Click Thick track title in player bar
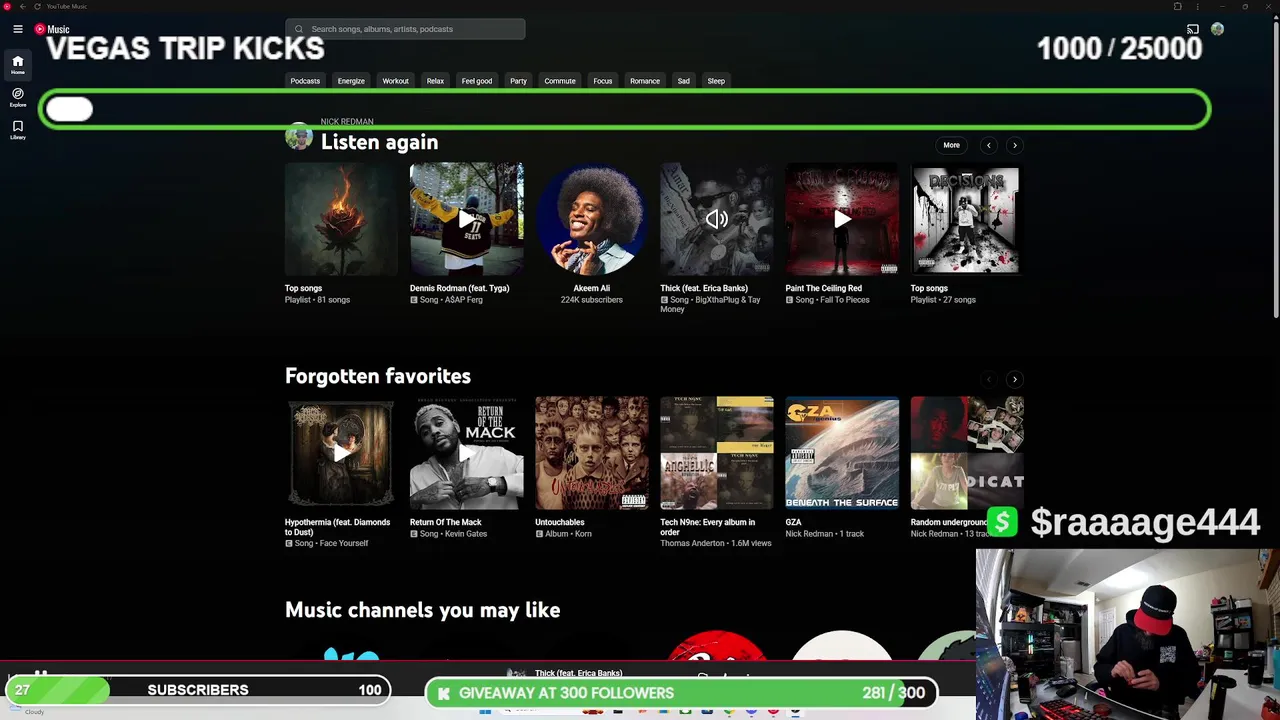The width and height of the screenshot is (1280, 720). coord(578,673)
